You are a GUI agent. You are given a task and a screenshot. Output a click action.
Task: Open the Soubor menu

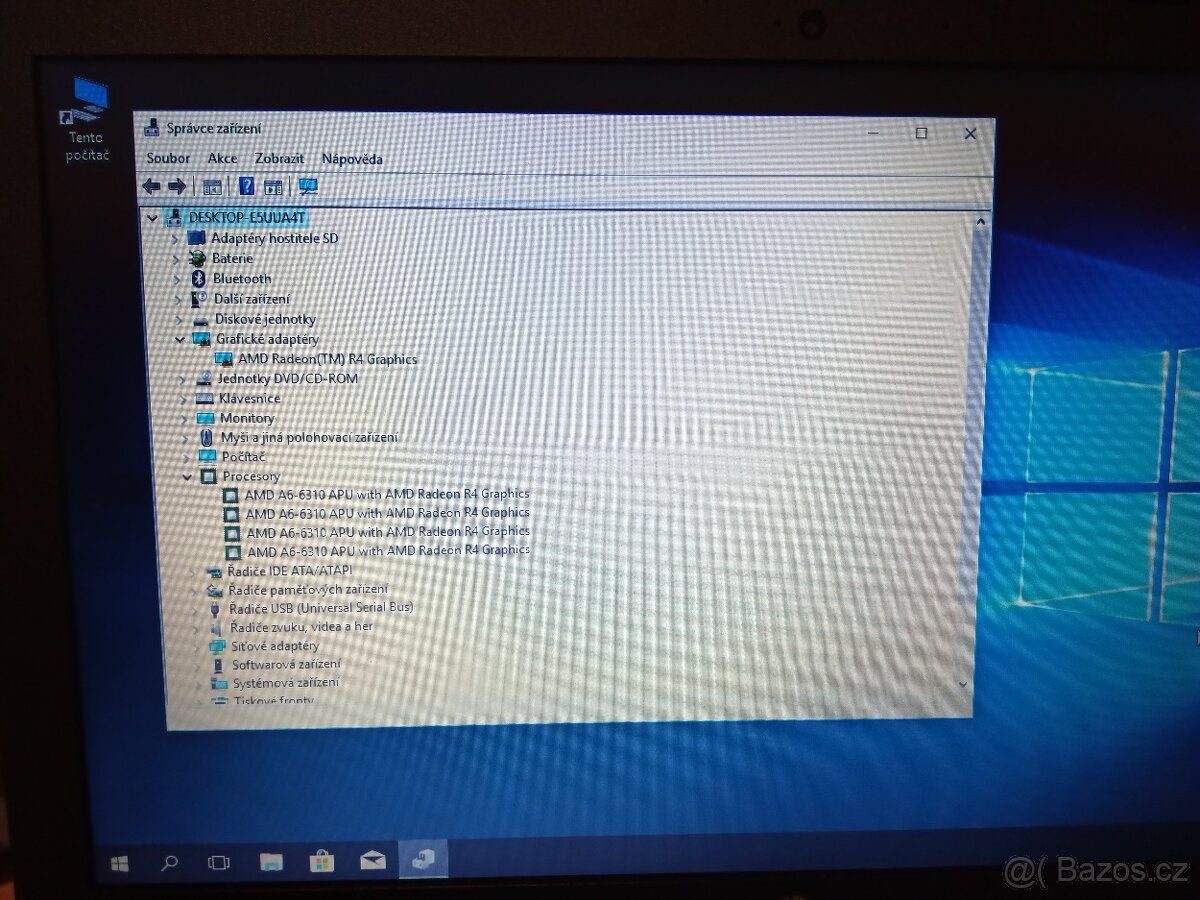pyautogui.click(x=168, y=158)
